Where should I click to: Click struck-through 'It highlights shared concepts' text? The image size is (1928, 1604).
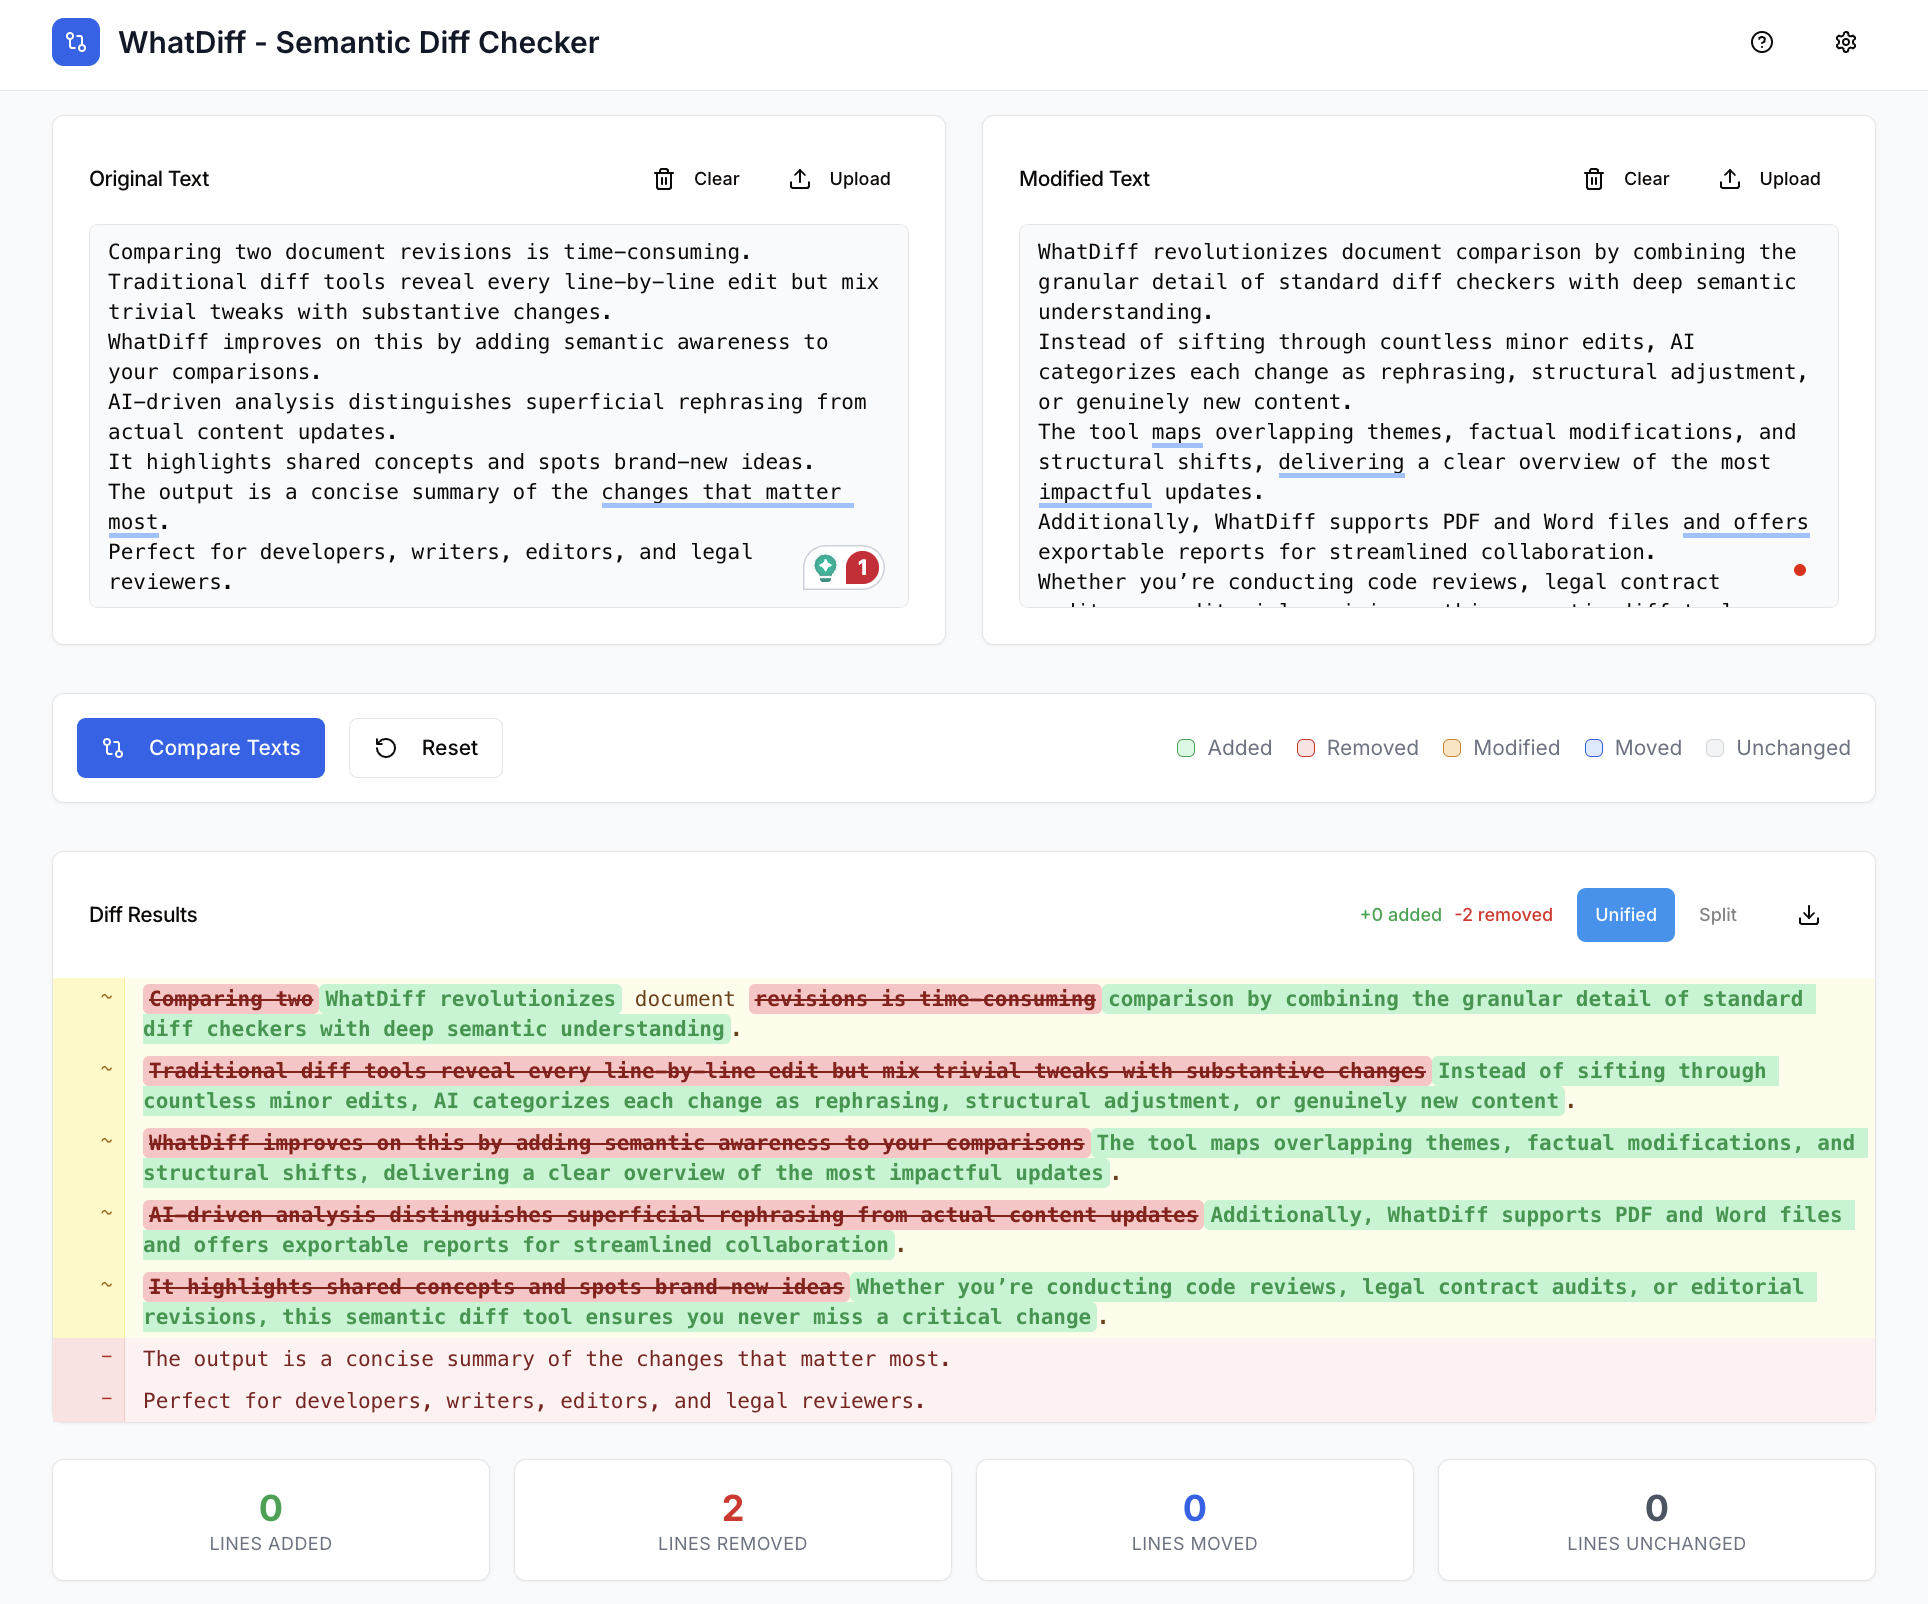coord(496,1287)
